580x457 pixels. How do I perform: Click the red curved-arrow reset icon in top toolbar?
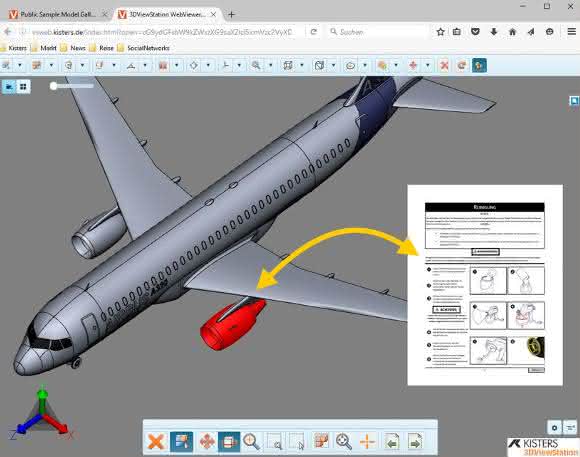point(462,65)
